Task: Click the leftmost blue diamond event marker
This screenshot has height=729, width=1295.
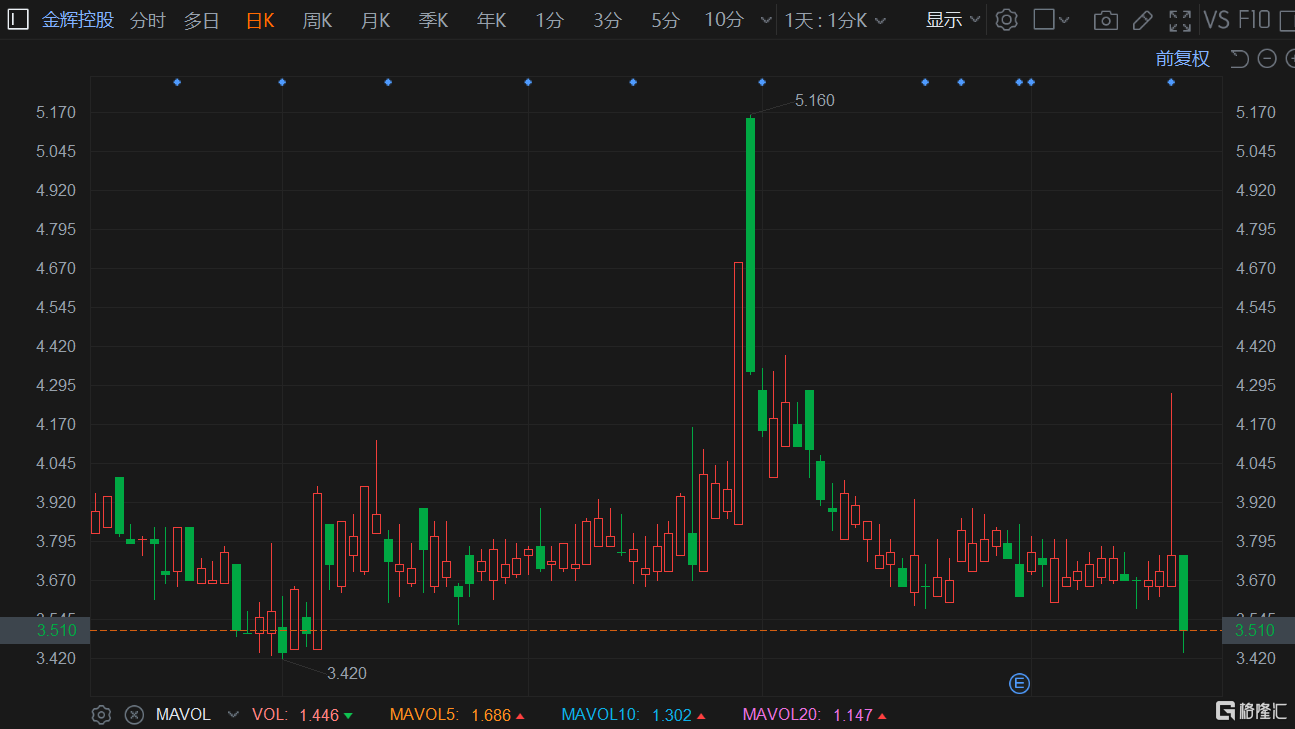Action: pos(177,82)
